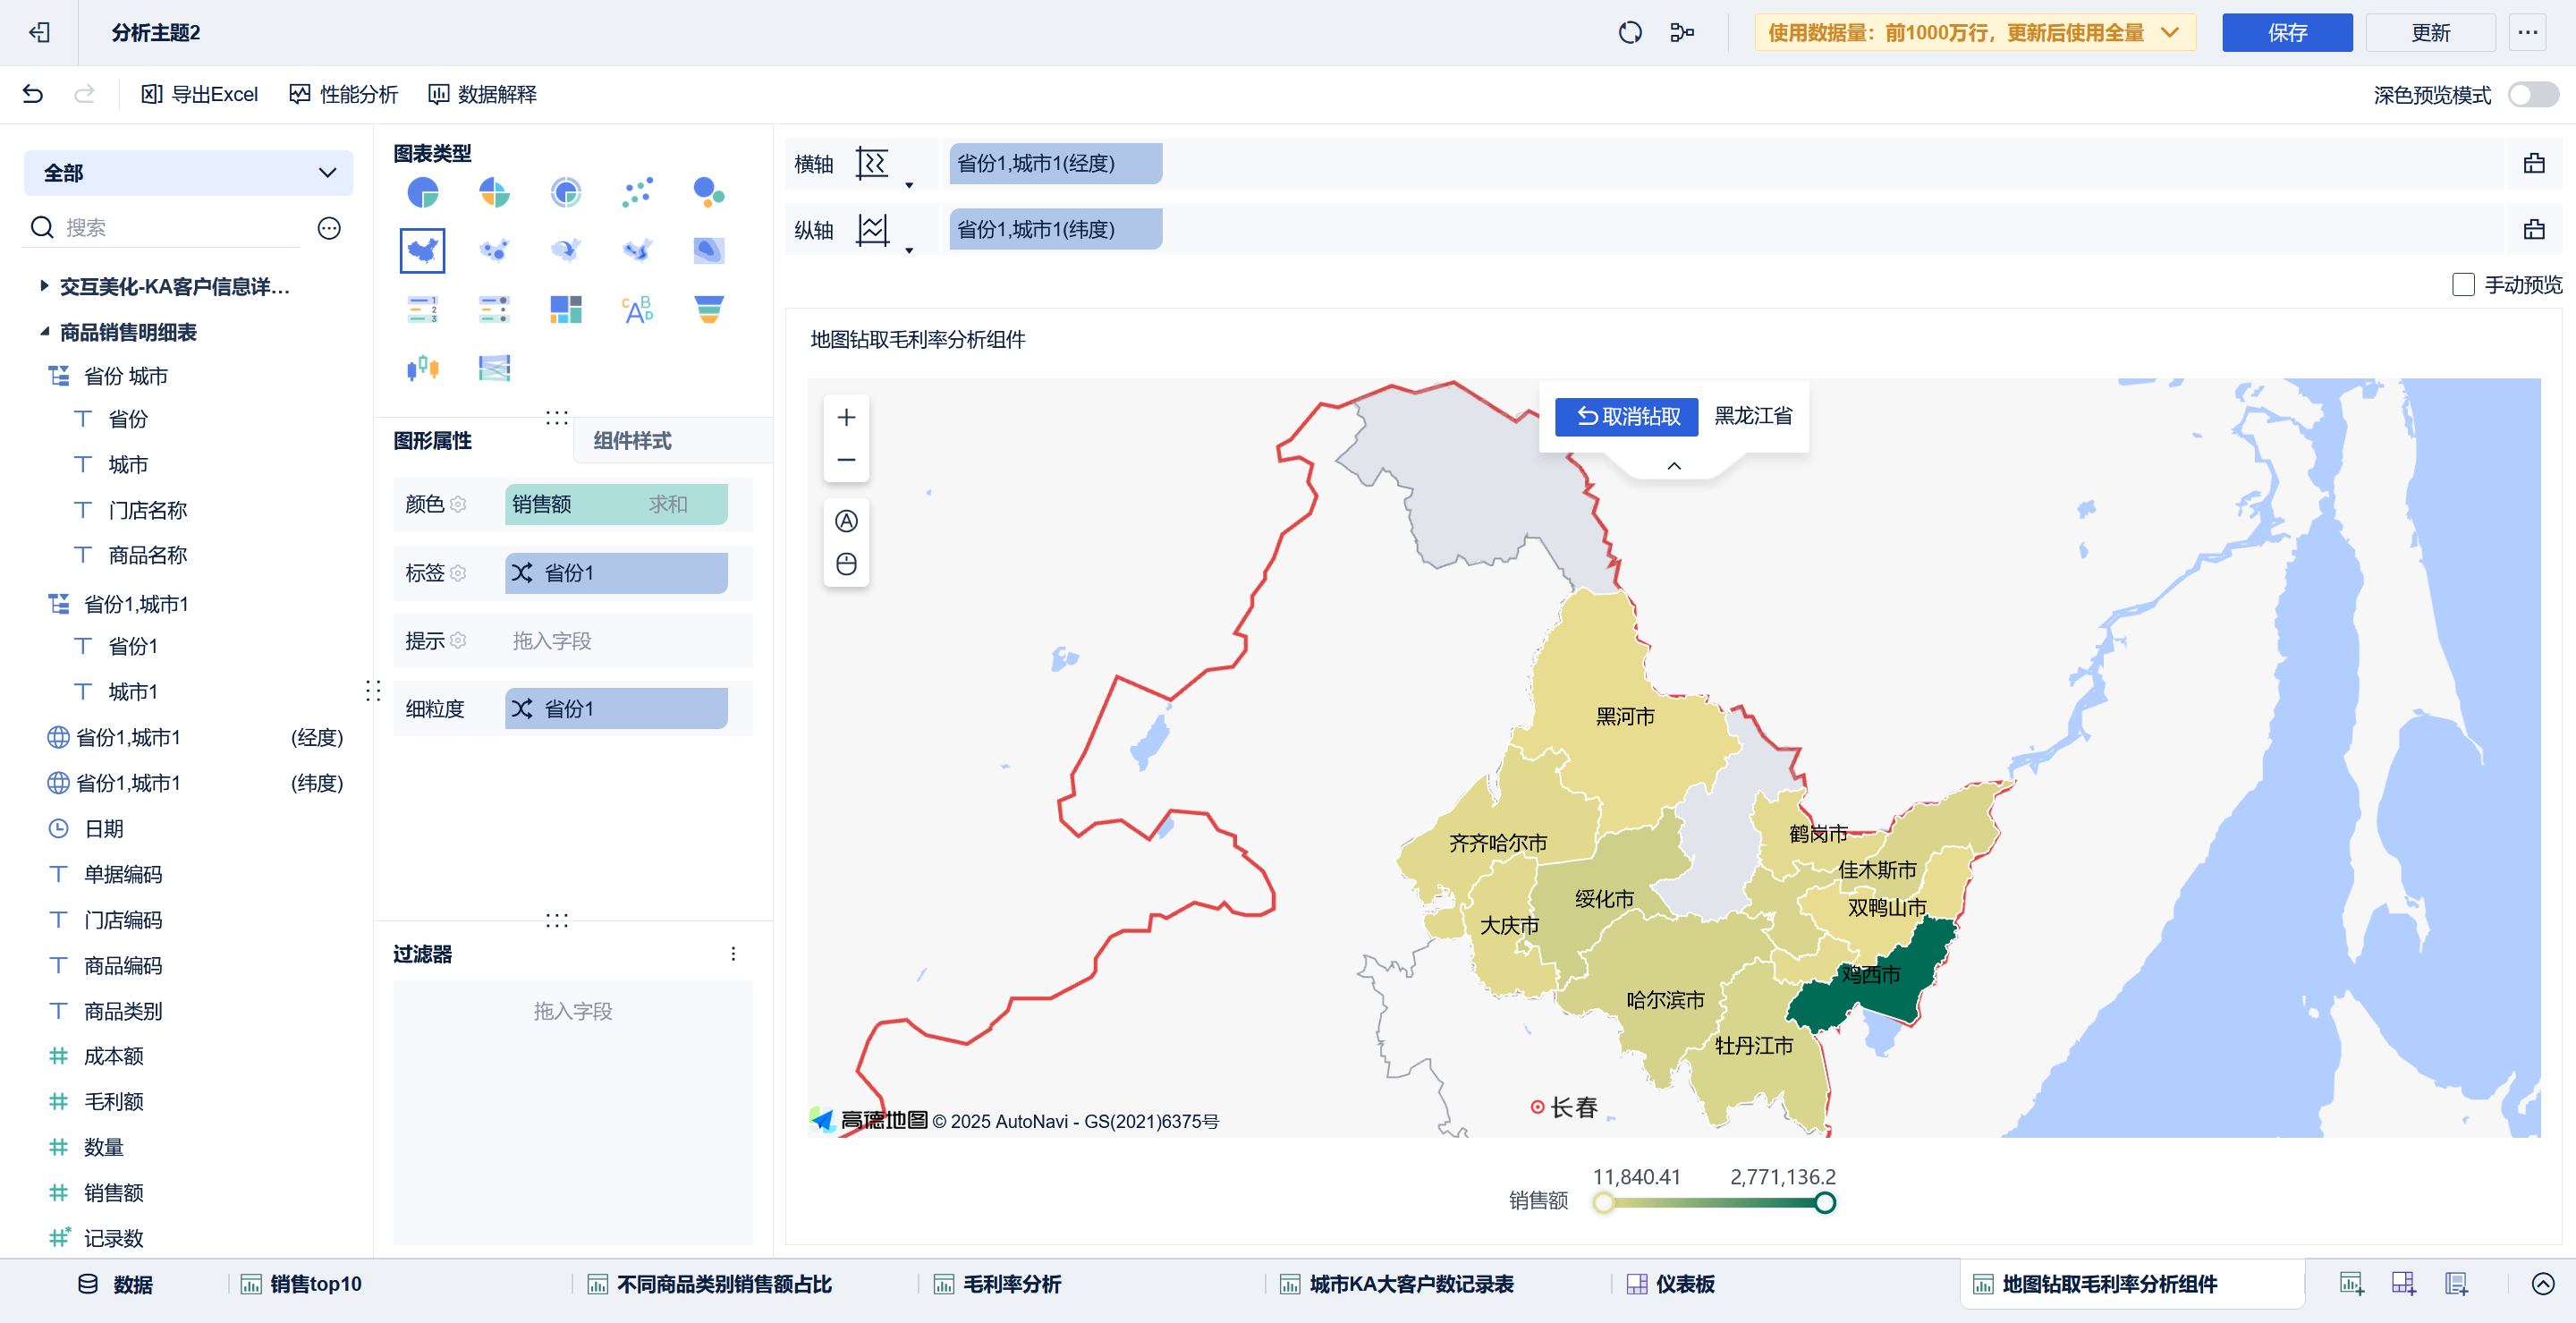Click the map zoom in button
The width and height of the screenshot is (2576, 1323).
(846, 417)
